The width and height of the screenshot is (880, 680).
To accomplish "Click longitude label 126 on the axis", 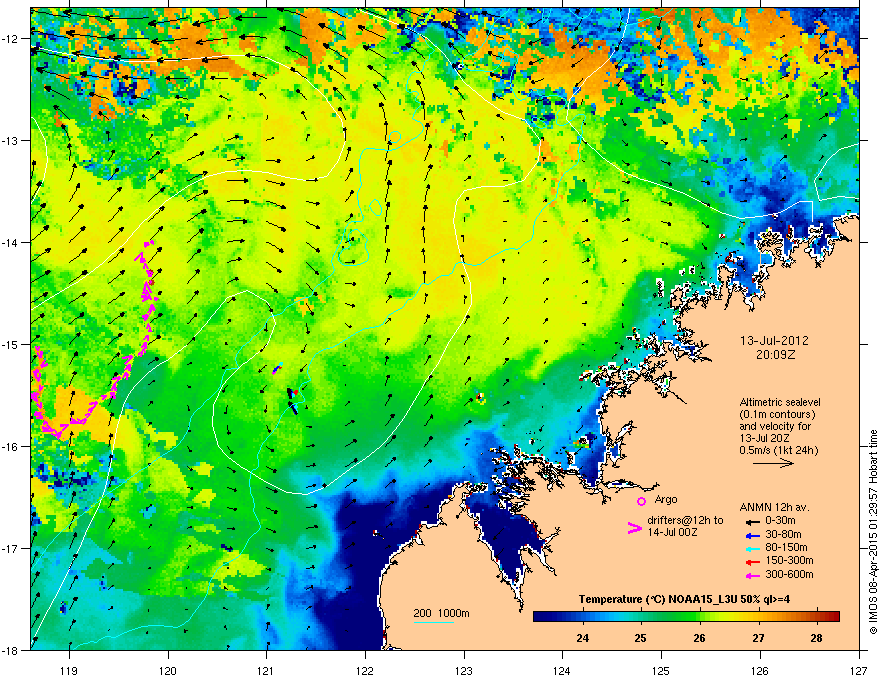I will [x=760, y=670].
